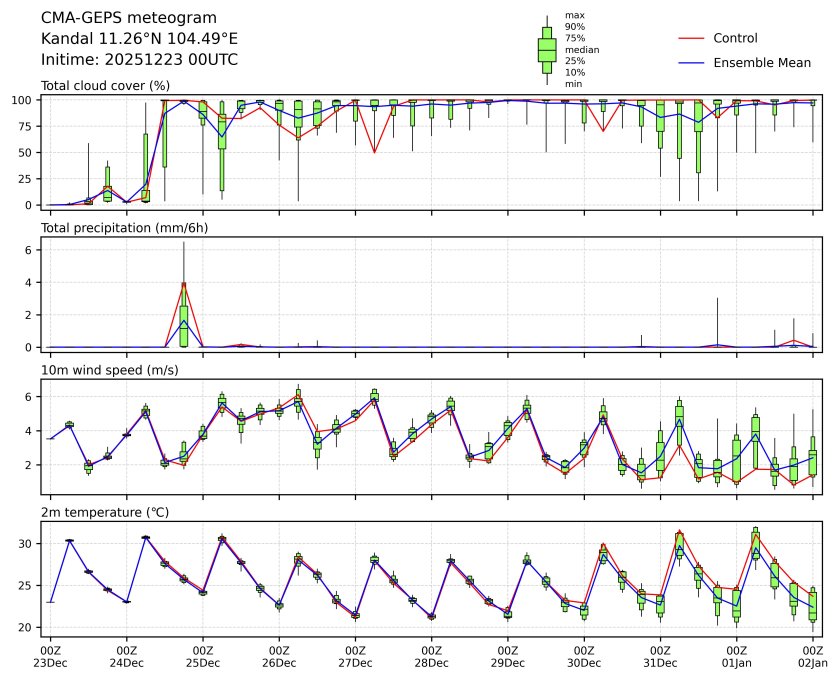The width and height of the screenshot is (839, 680).
Task: Click the box-plot legend symbol
Action: [x=547, y=50]
